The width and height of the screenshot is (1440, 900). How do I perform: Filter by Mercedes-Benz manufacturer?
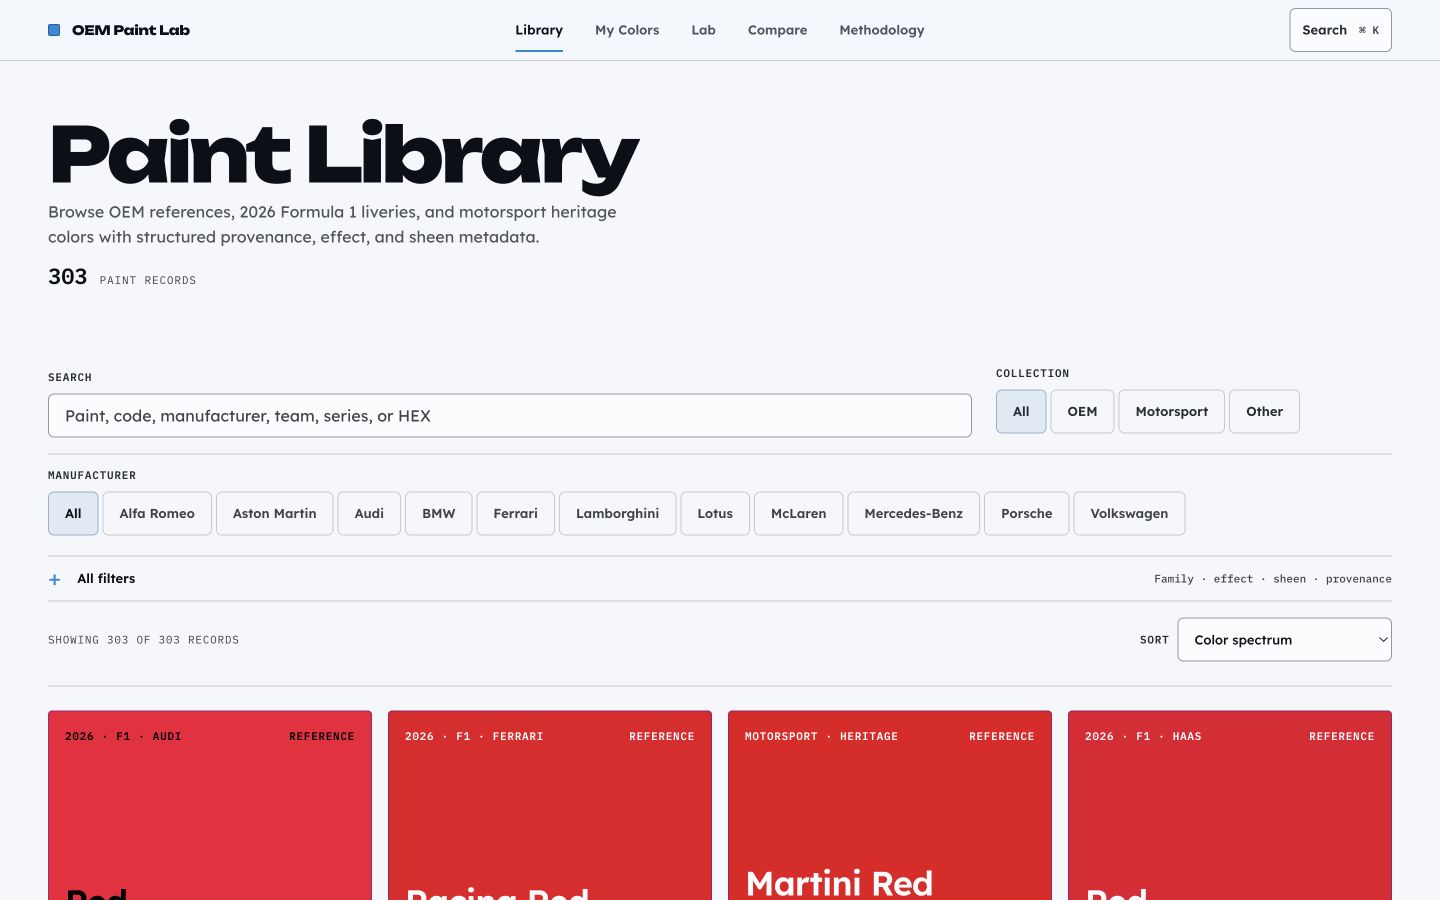(x=913, y=513)
